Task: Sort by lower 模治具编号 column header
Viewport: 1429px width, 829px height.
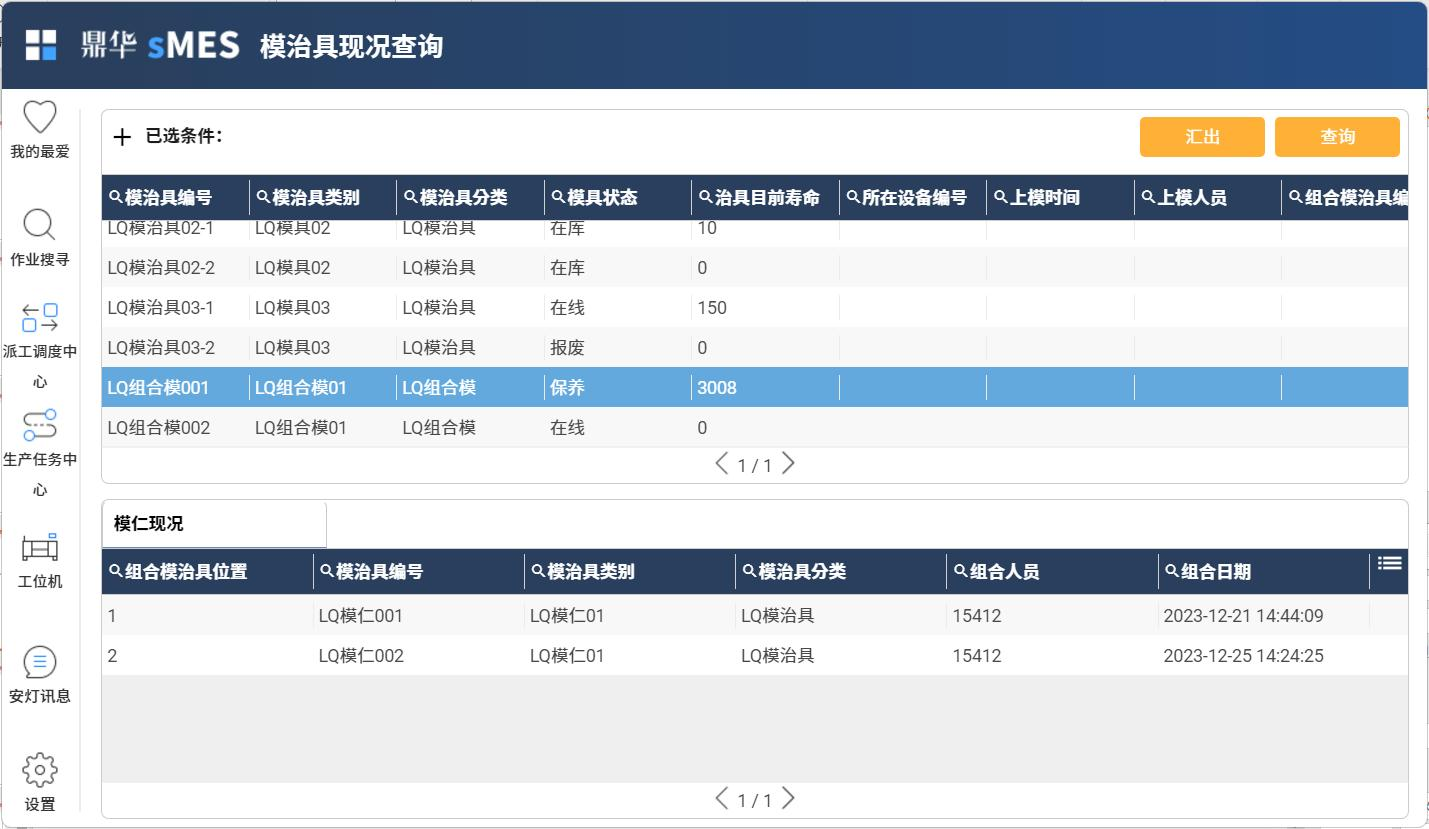Action: click(379, 572)
